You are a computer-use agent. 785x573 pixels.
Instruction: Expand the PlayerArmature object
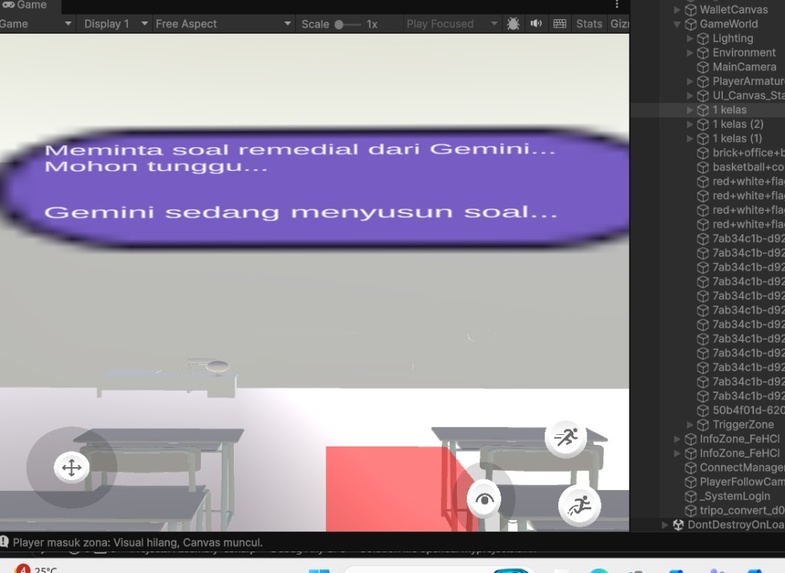(x=690, y=81)
